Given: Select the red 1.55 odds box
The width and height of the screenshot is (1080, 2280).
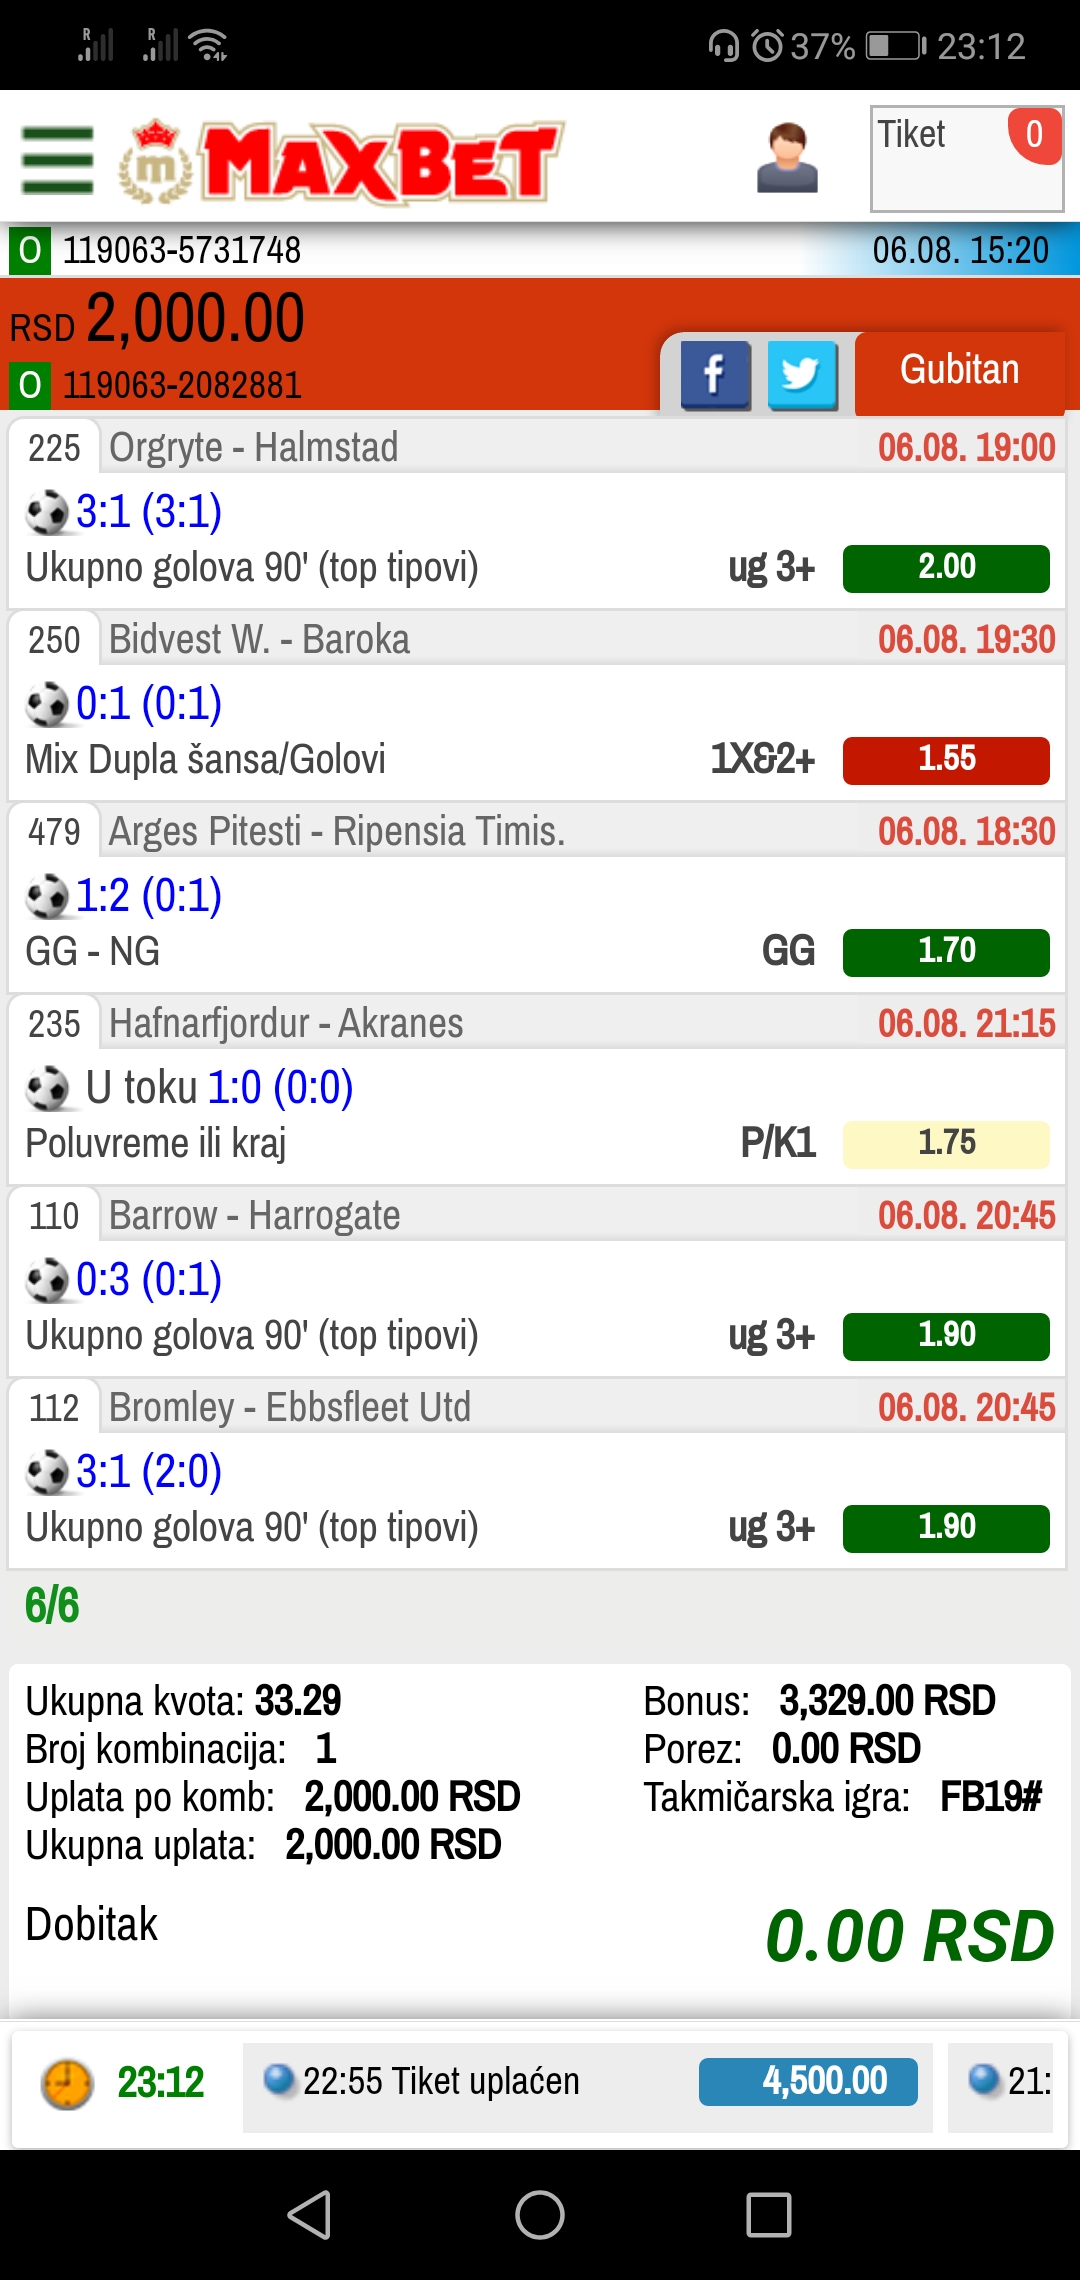Looking at the screenshot, I should click(x=946, y=760).
